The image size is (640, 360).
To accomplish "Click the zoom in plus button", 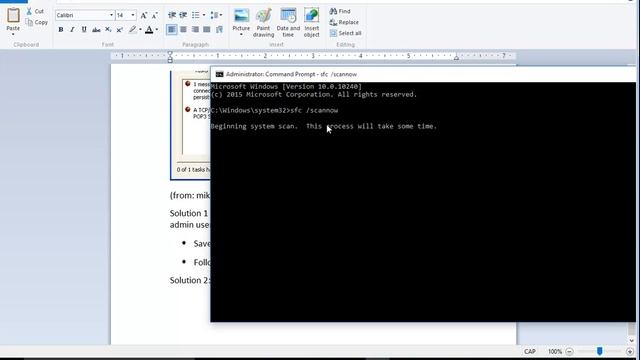I will tap(630, 351).
